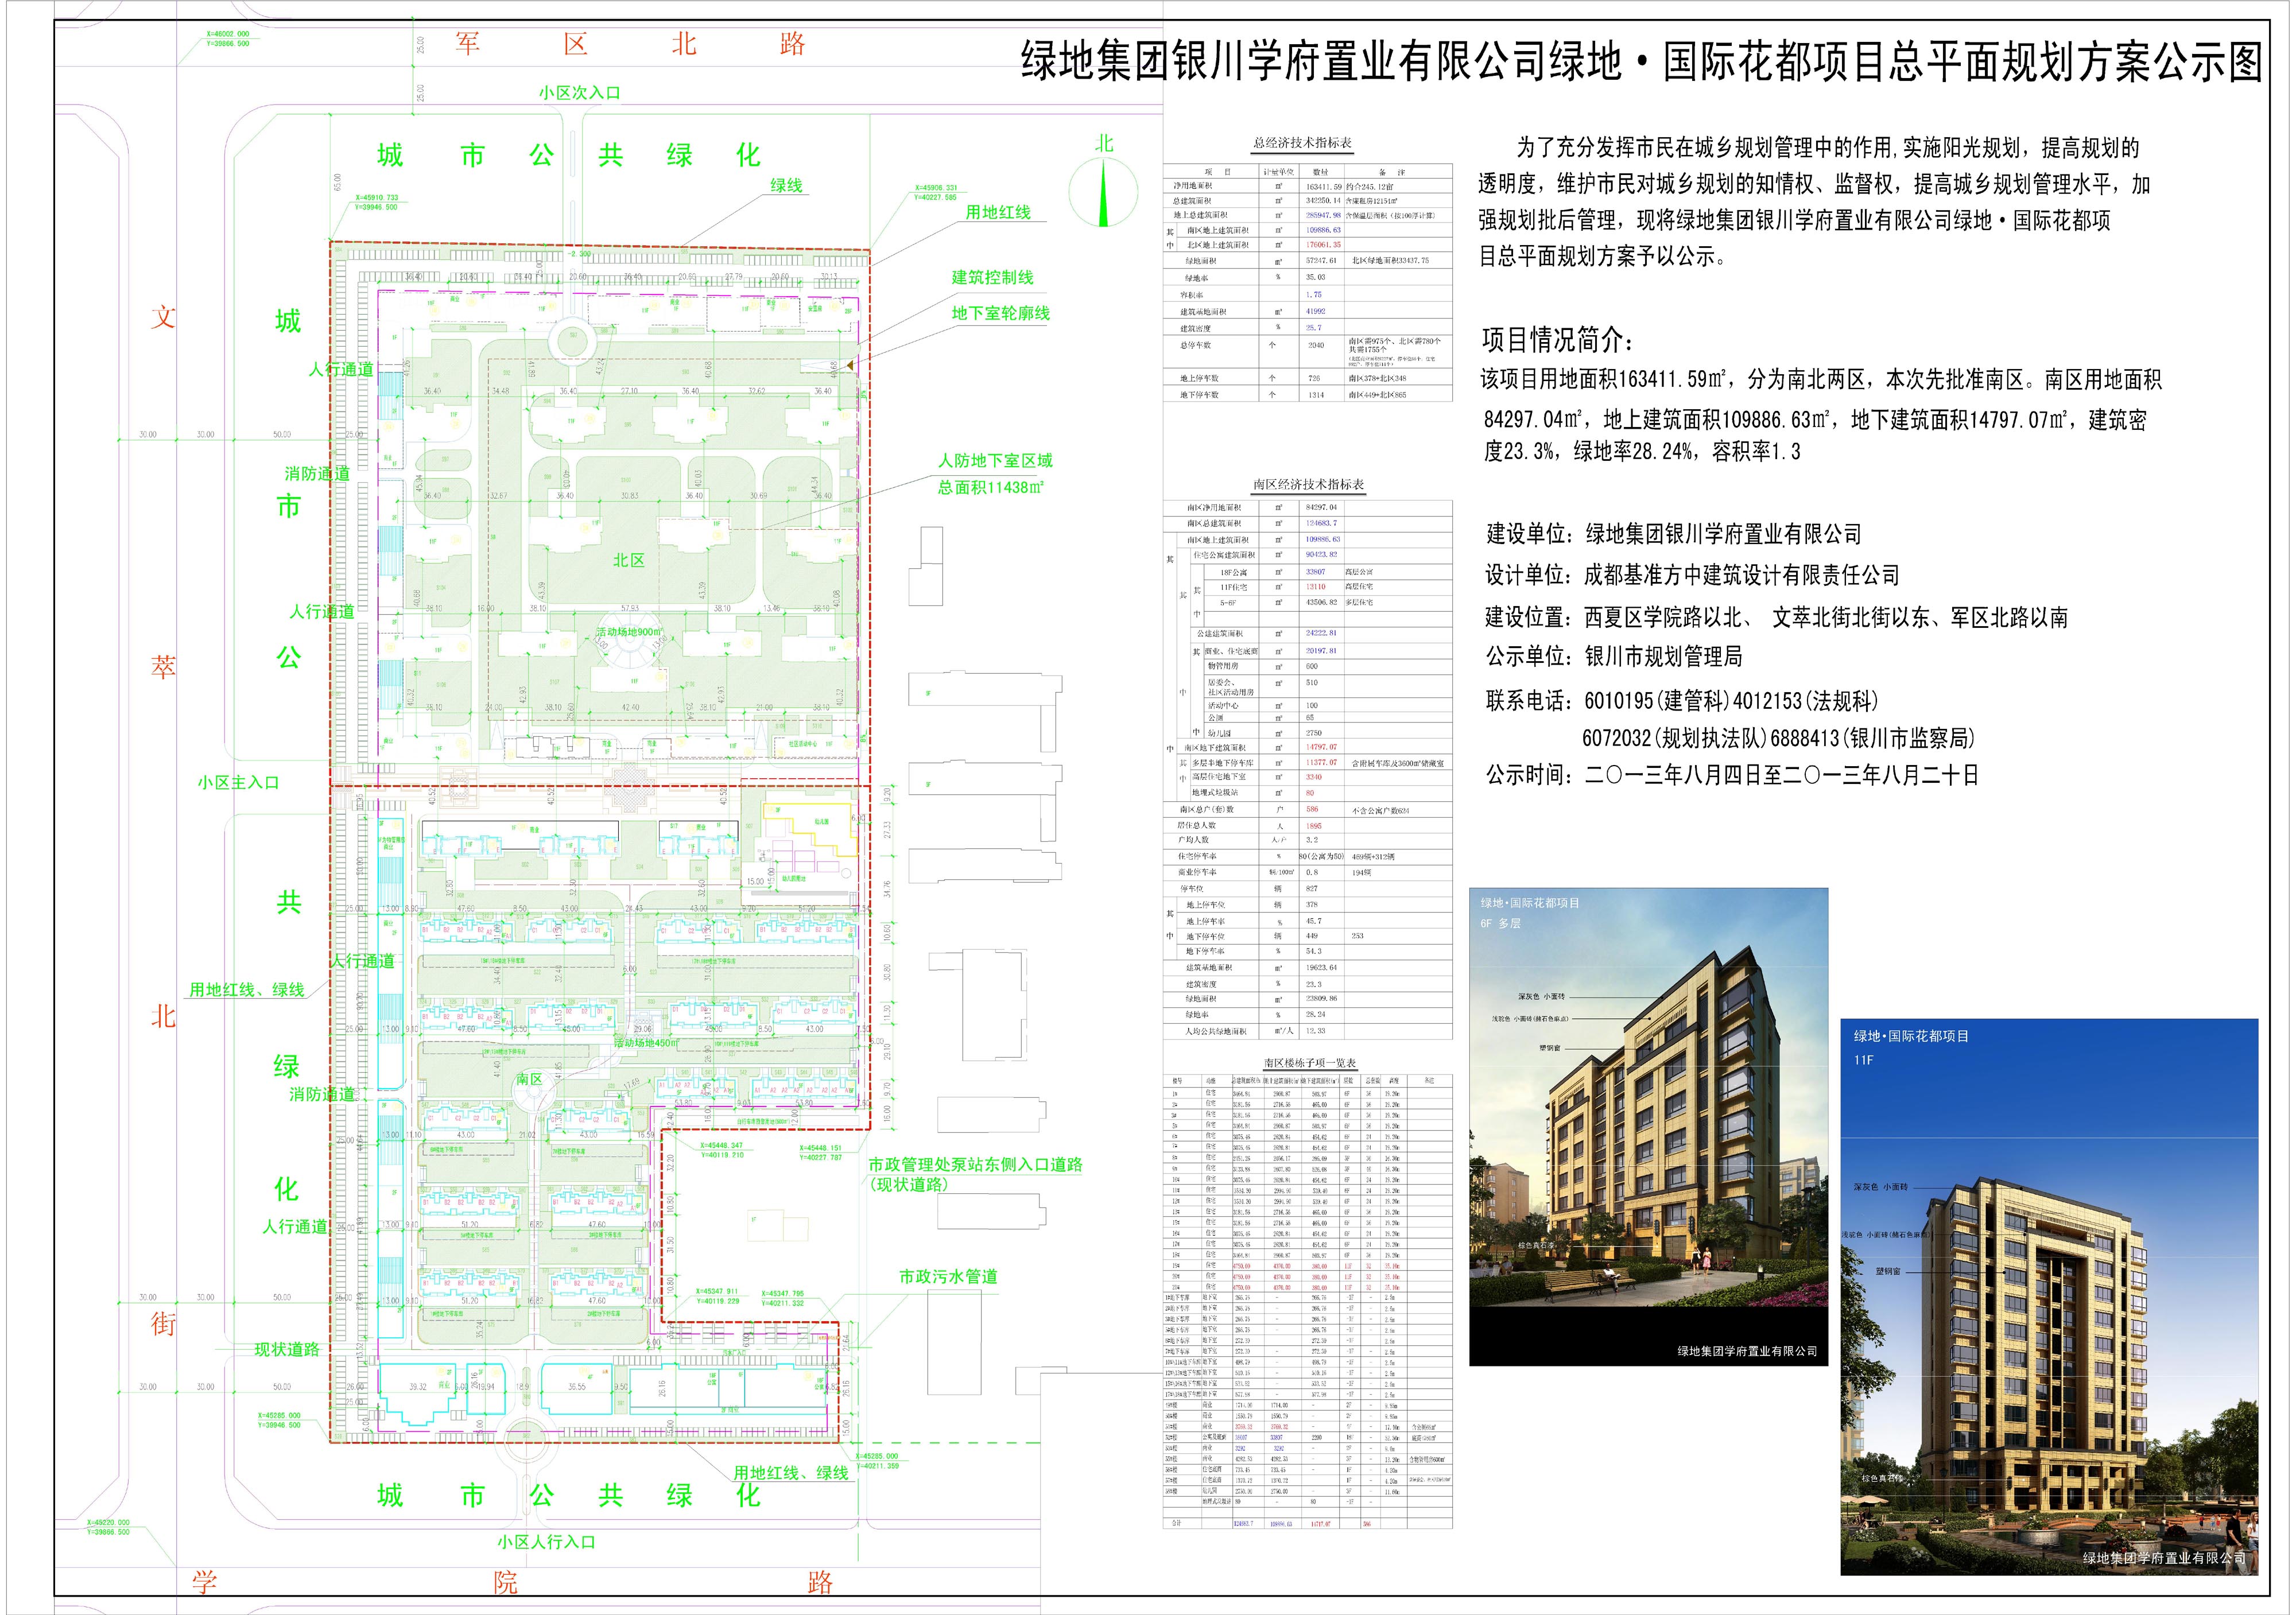Screen dimensions: 2296x1615
Task: Click the 建设位置 line
Action: coord(1777,617)
